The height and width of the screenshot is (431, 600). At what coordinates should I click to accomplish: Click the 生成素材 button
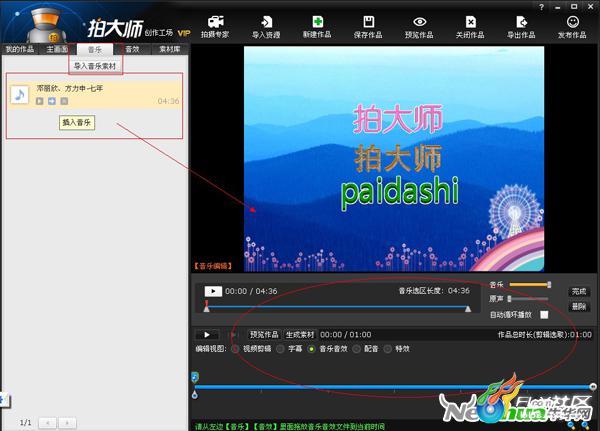click(300, 335)
